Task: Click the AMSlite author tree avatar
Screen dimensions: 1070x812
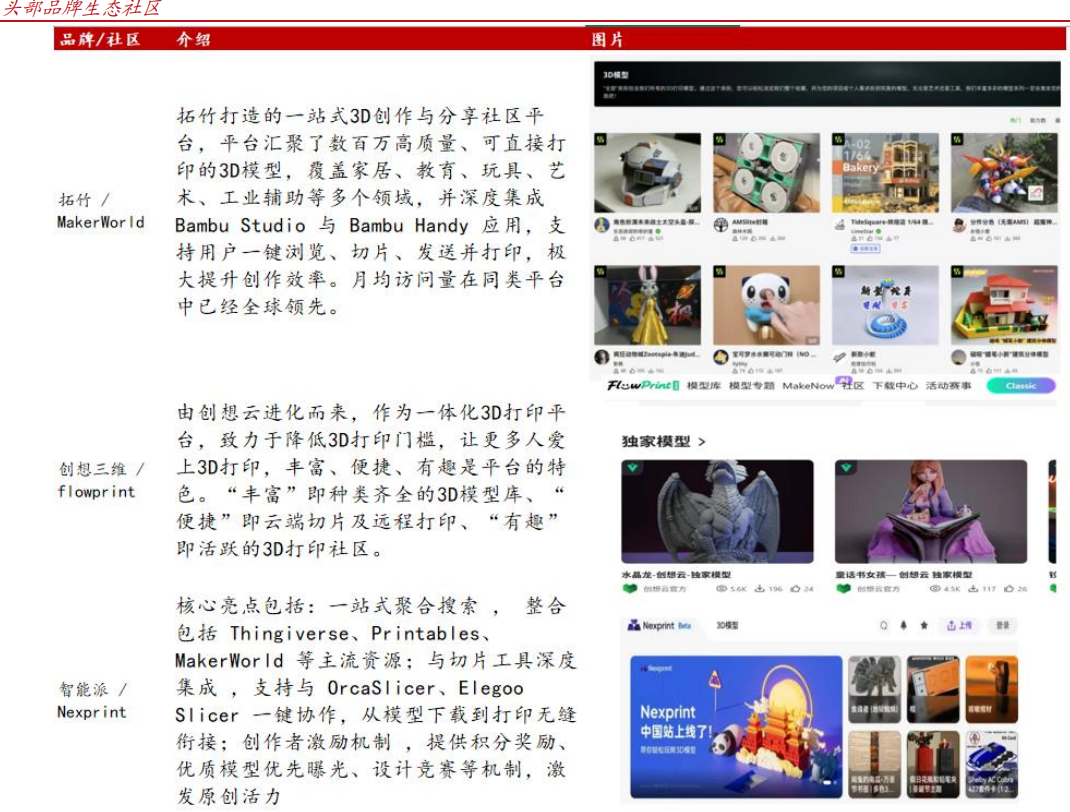Action: [x=721, y=225]
